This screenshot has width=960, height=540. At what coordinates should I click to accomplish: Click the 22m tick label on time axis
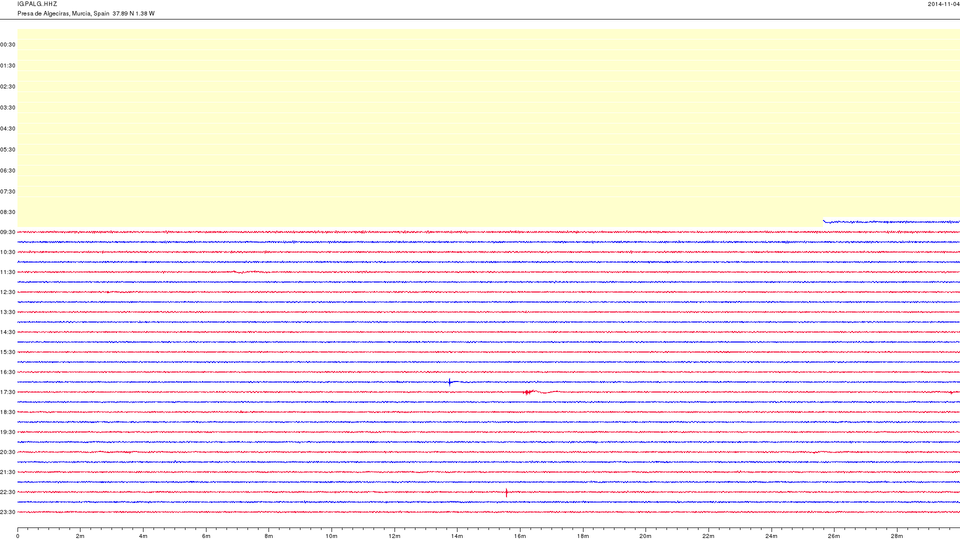click(x=708, y=536)
